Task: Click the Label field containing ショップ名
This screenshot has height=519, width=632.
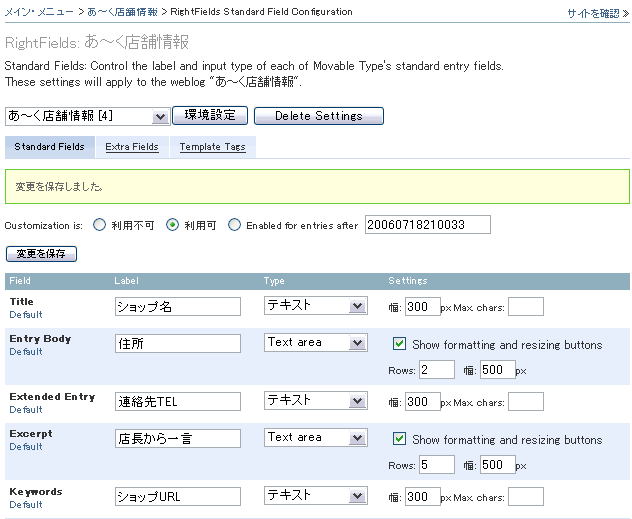Action: tap(178, 306)
